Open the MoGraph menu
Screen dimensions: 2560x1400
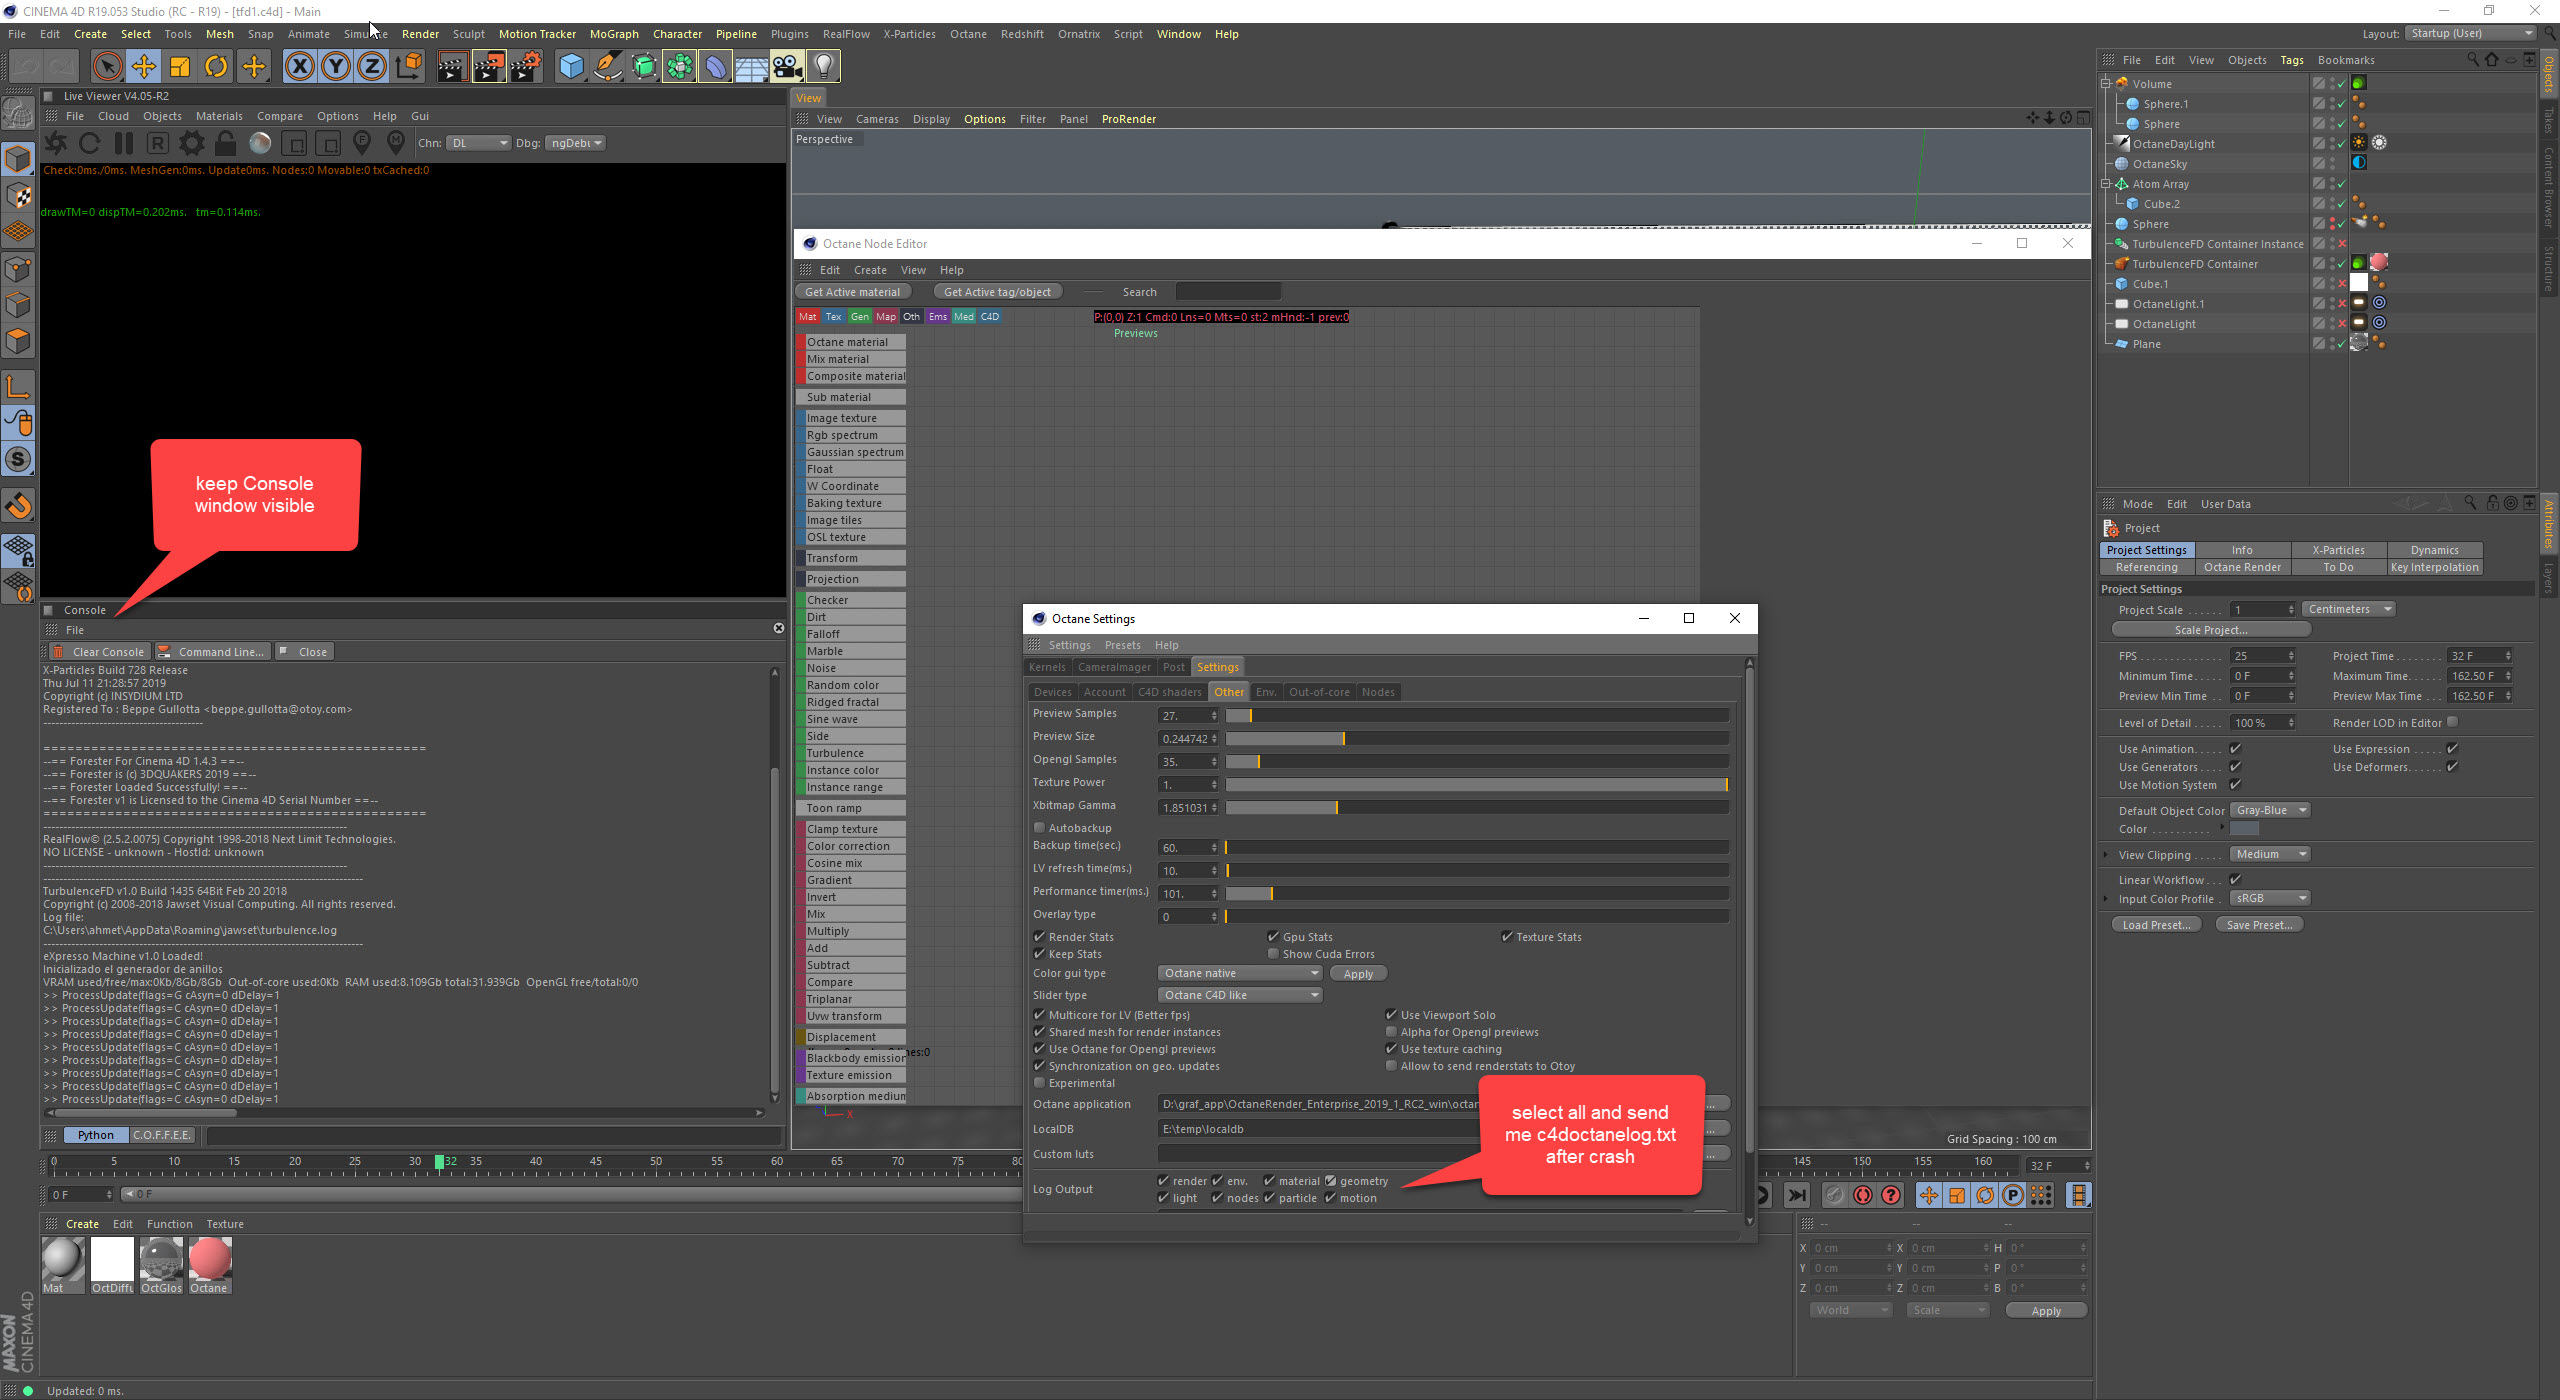pyautogui.click(x=613, y=34)
